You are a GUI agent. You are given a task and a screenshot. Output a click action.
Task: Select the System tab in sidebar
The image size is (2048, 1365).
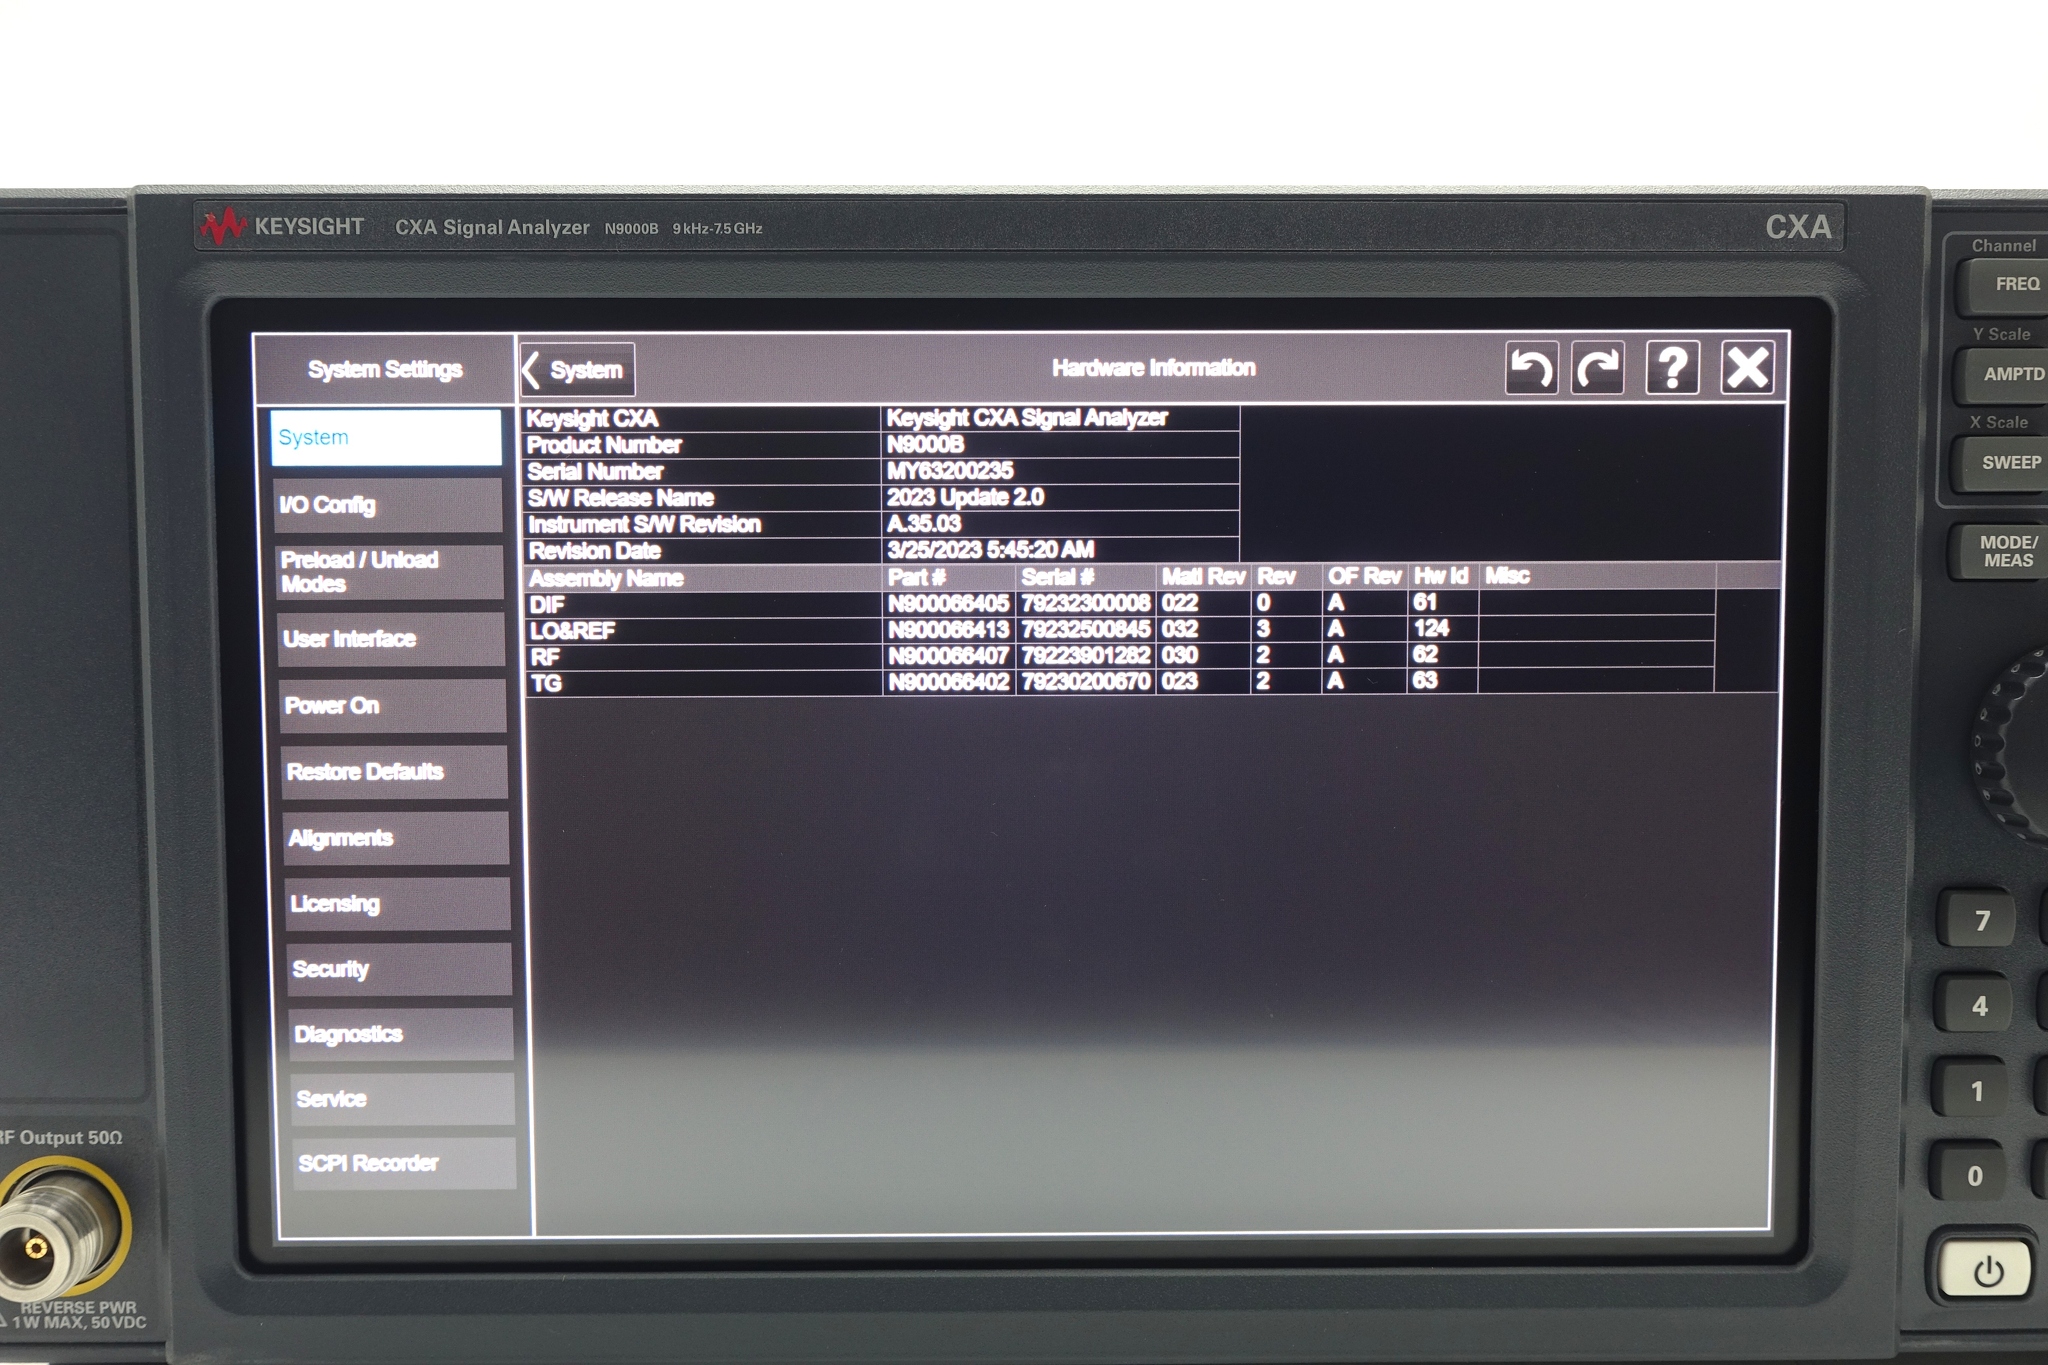(386, 437)
